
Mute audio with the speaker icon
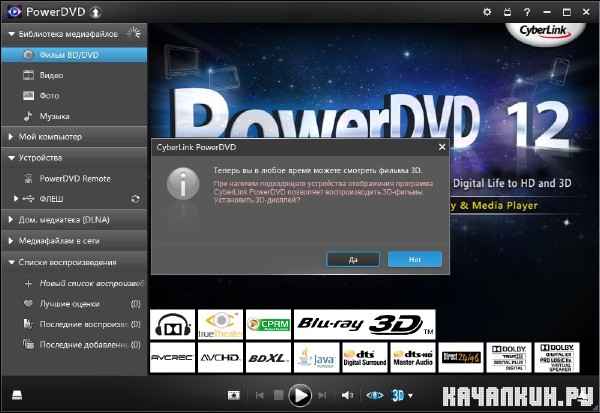tap(347, 395)
